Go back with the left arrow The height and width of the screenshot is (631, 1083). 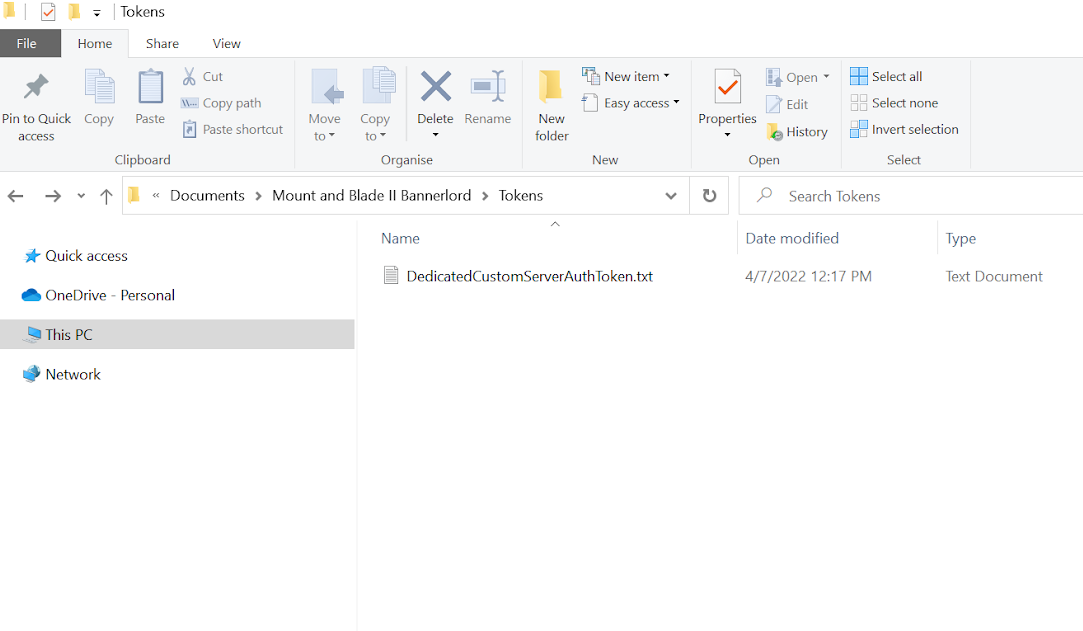click(x=16, y=196)
